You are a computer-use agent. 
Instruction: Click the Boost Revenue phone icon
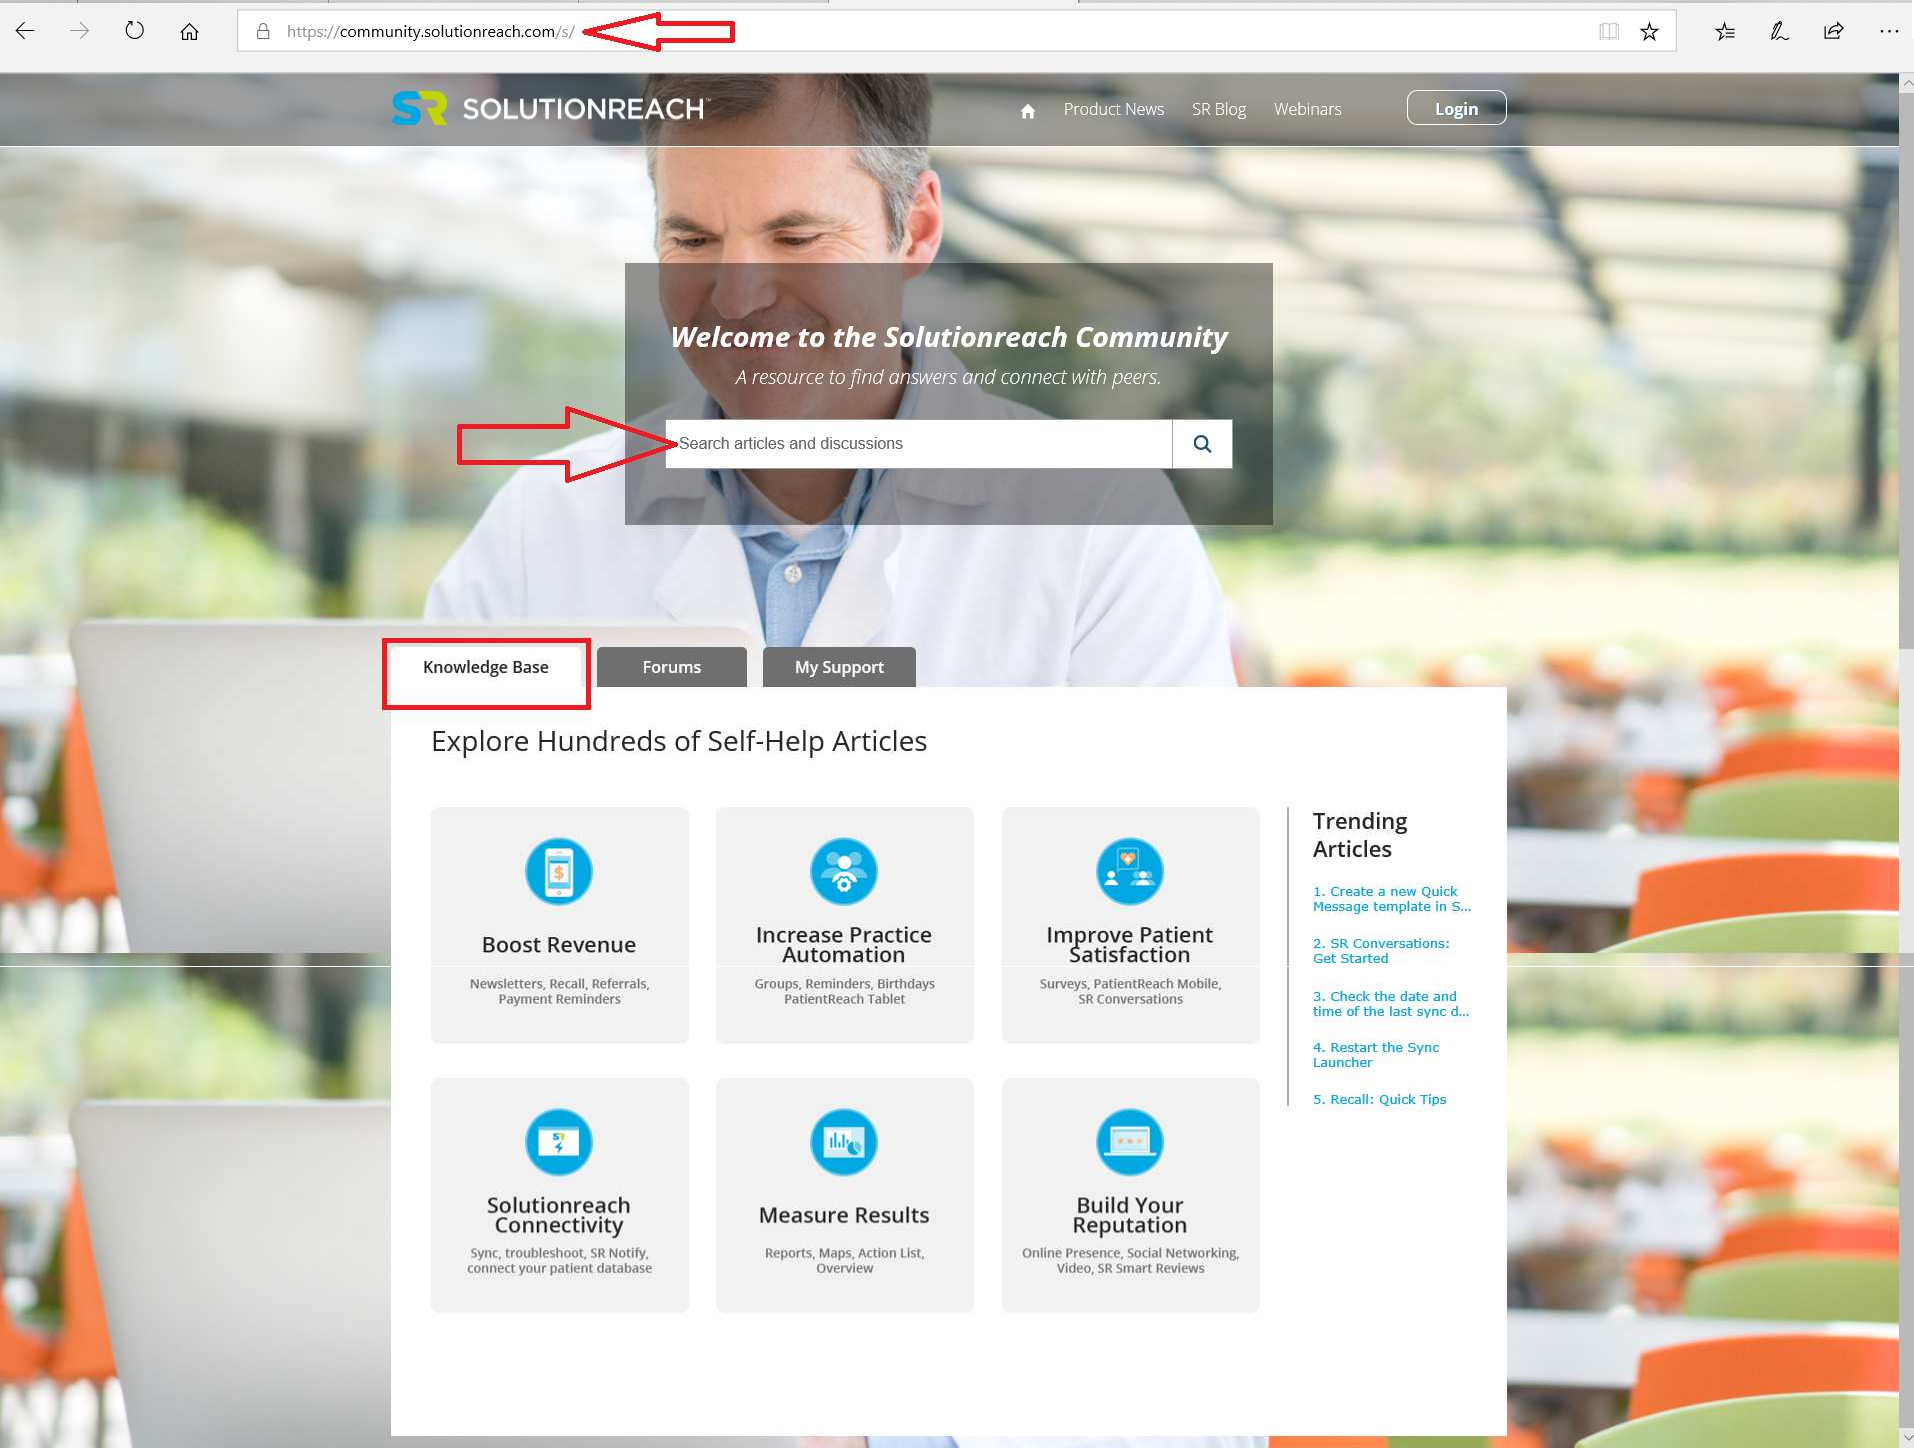[559, 871]
